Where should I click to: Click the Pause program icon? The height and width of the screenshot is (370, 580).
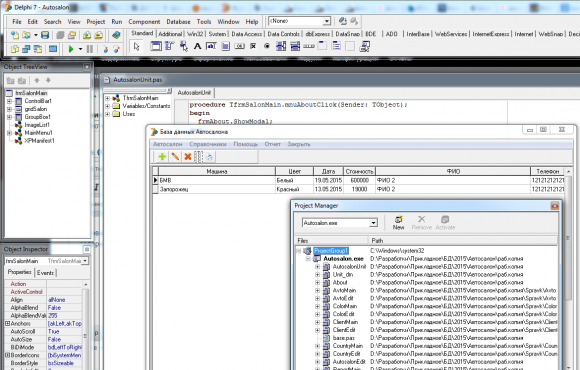pyautogui.click(x=90, y=49)
